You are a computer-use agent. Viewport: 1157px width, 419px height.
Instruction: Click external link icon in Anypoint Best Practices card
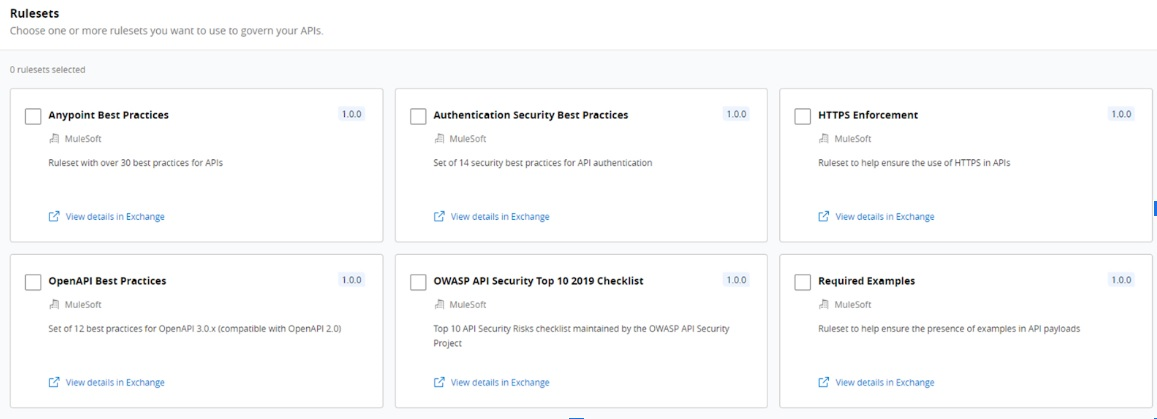(x=54, y=216)
